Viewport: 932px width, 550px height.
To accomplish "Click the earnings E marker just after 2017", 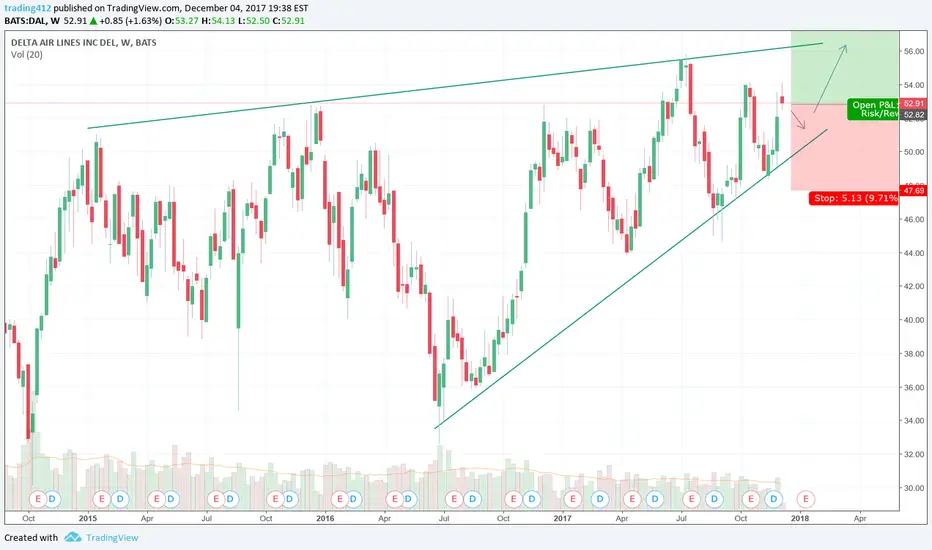I will pyautogui.click(x=573, y=499).
